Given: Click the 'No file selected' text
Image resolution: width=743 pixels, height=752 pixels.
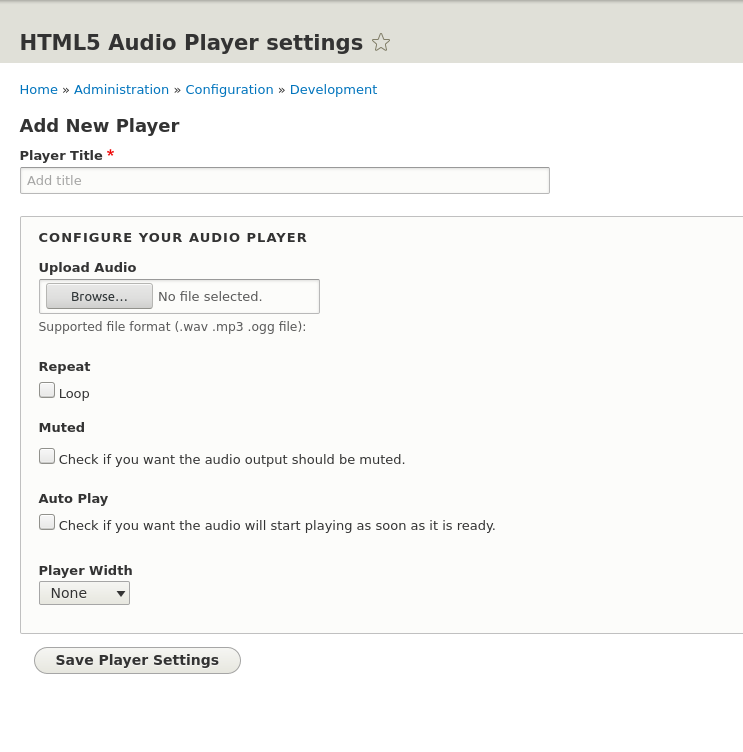Looking at the screenshot, I should coord(210,297).
